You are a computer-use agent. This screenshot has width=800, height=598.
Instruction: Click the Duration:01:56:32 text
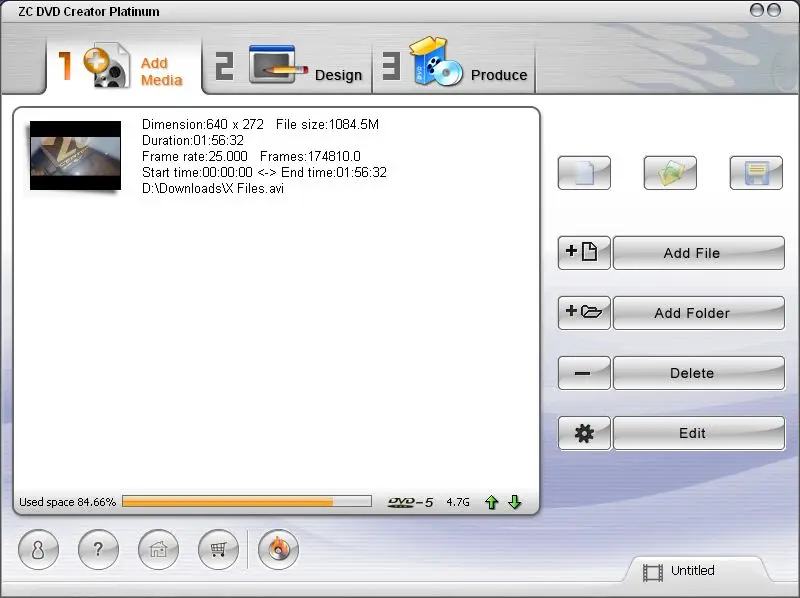coord(193,140)
